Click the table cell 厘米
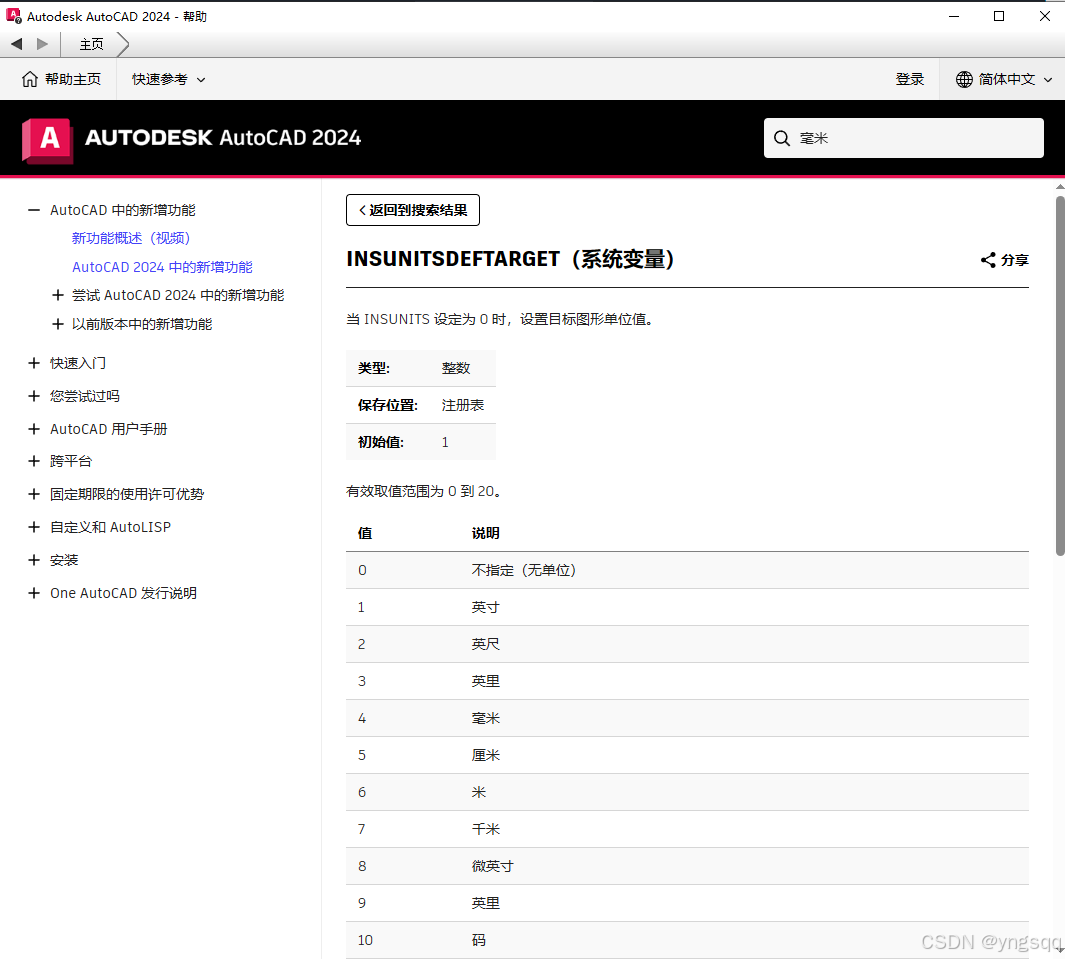This screenshot has width=1065, height=959. click(x=486, y=755)
